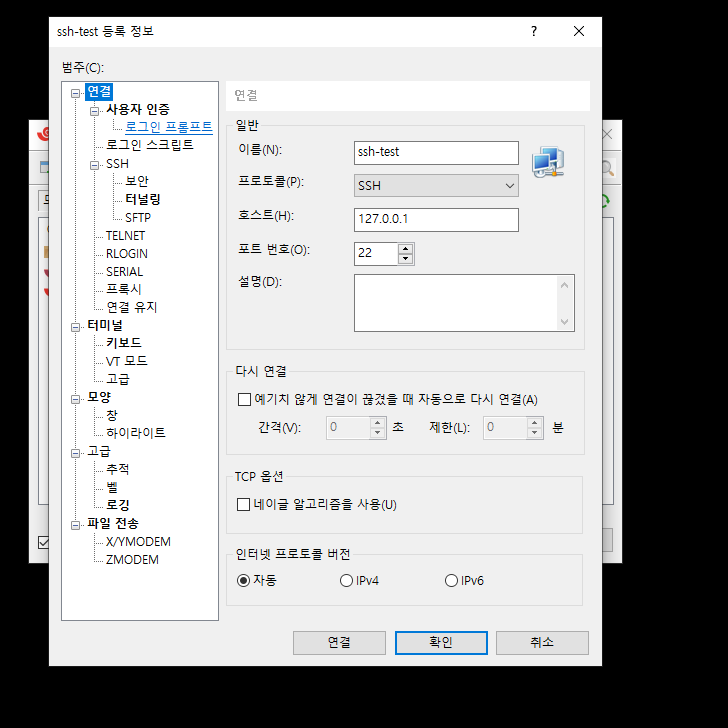Click the 포트 번호 field showing 22
Image resolution: width=728 pixels, height=728 pixels.
pyautogui.click(x=376, y=254)
